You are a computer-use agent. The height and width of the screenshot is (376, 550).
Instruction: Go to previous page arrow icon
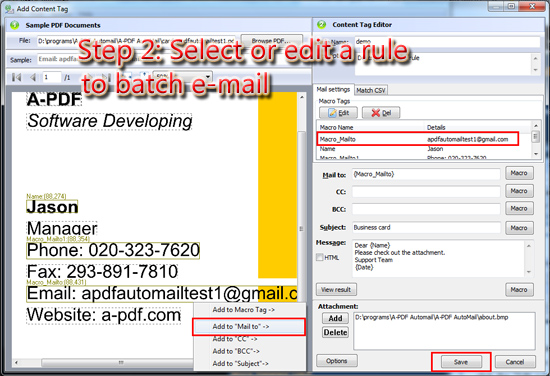pos(33,77)
